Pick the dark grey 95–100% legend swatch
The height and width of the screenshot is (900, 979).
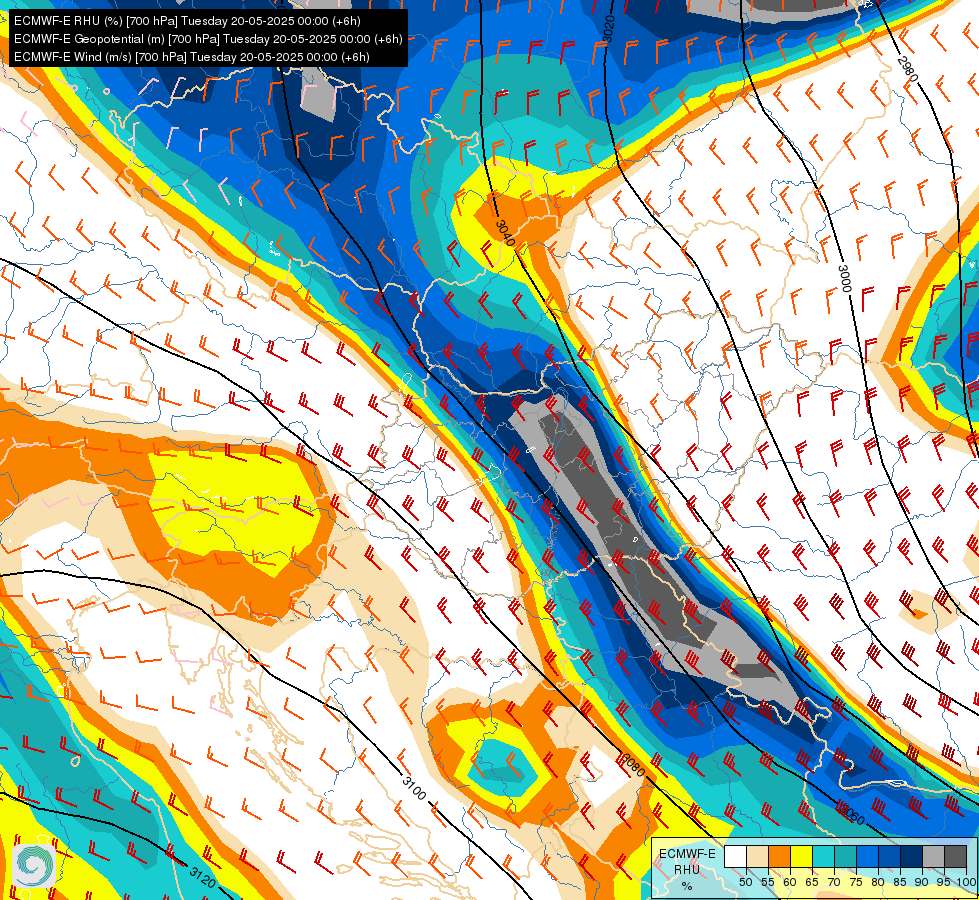click(x=956, y=856)
